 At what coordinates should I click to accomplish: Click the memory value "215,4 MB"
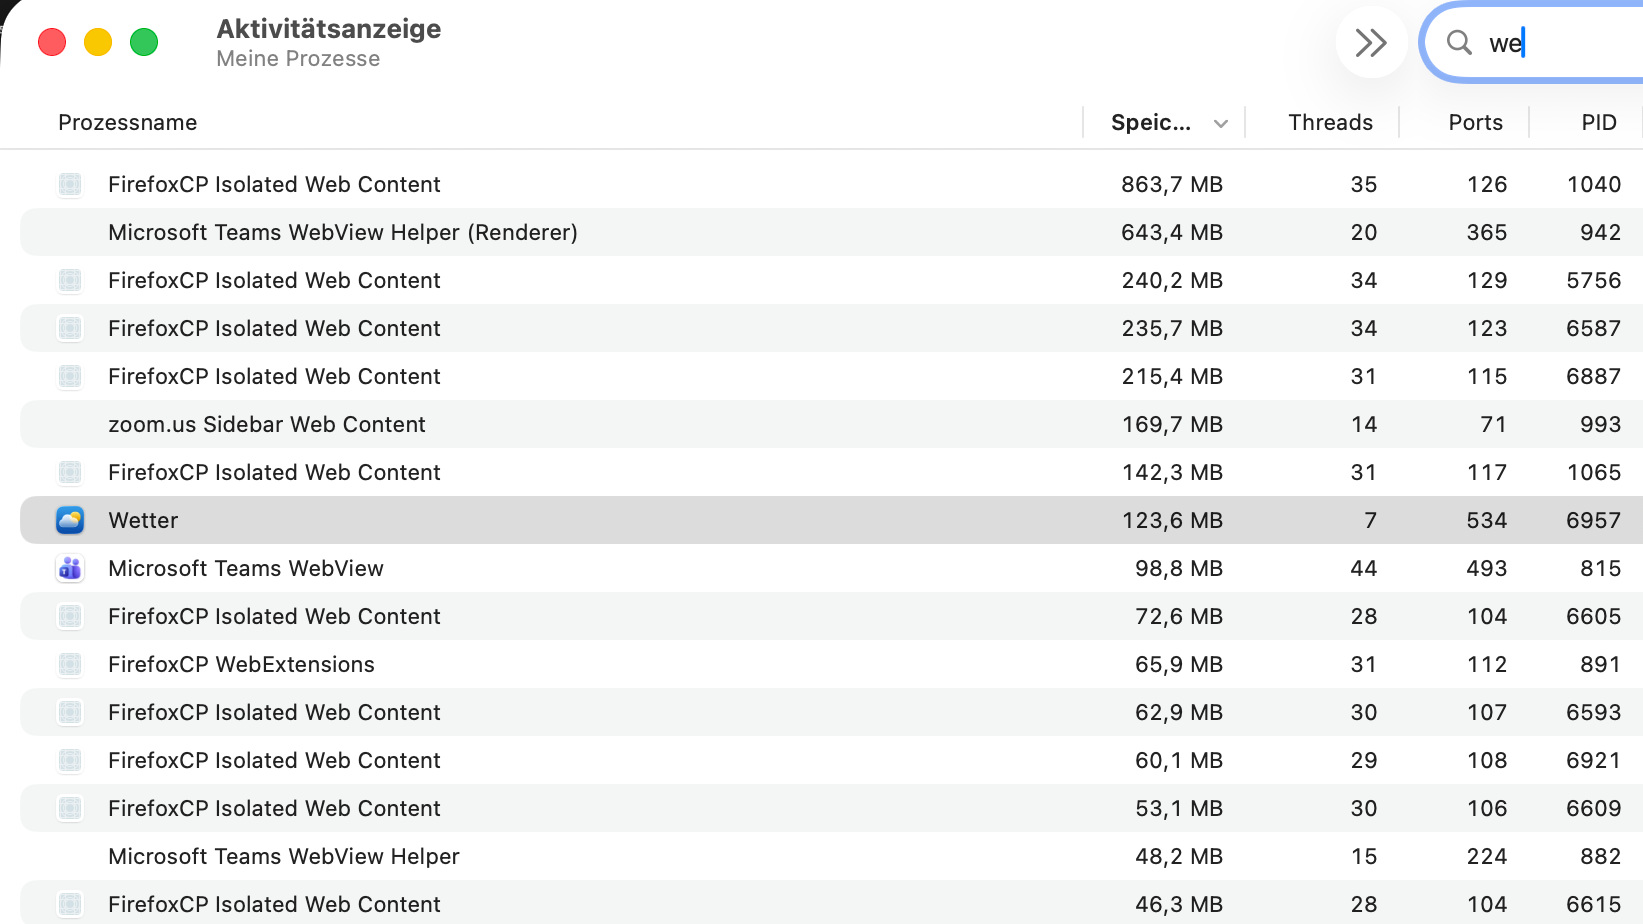1172,376
